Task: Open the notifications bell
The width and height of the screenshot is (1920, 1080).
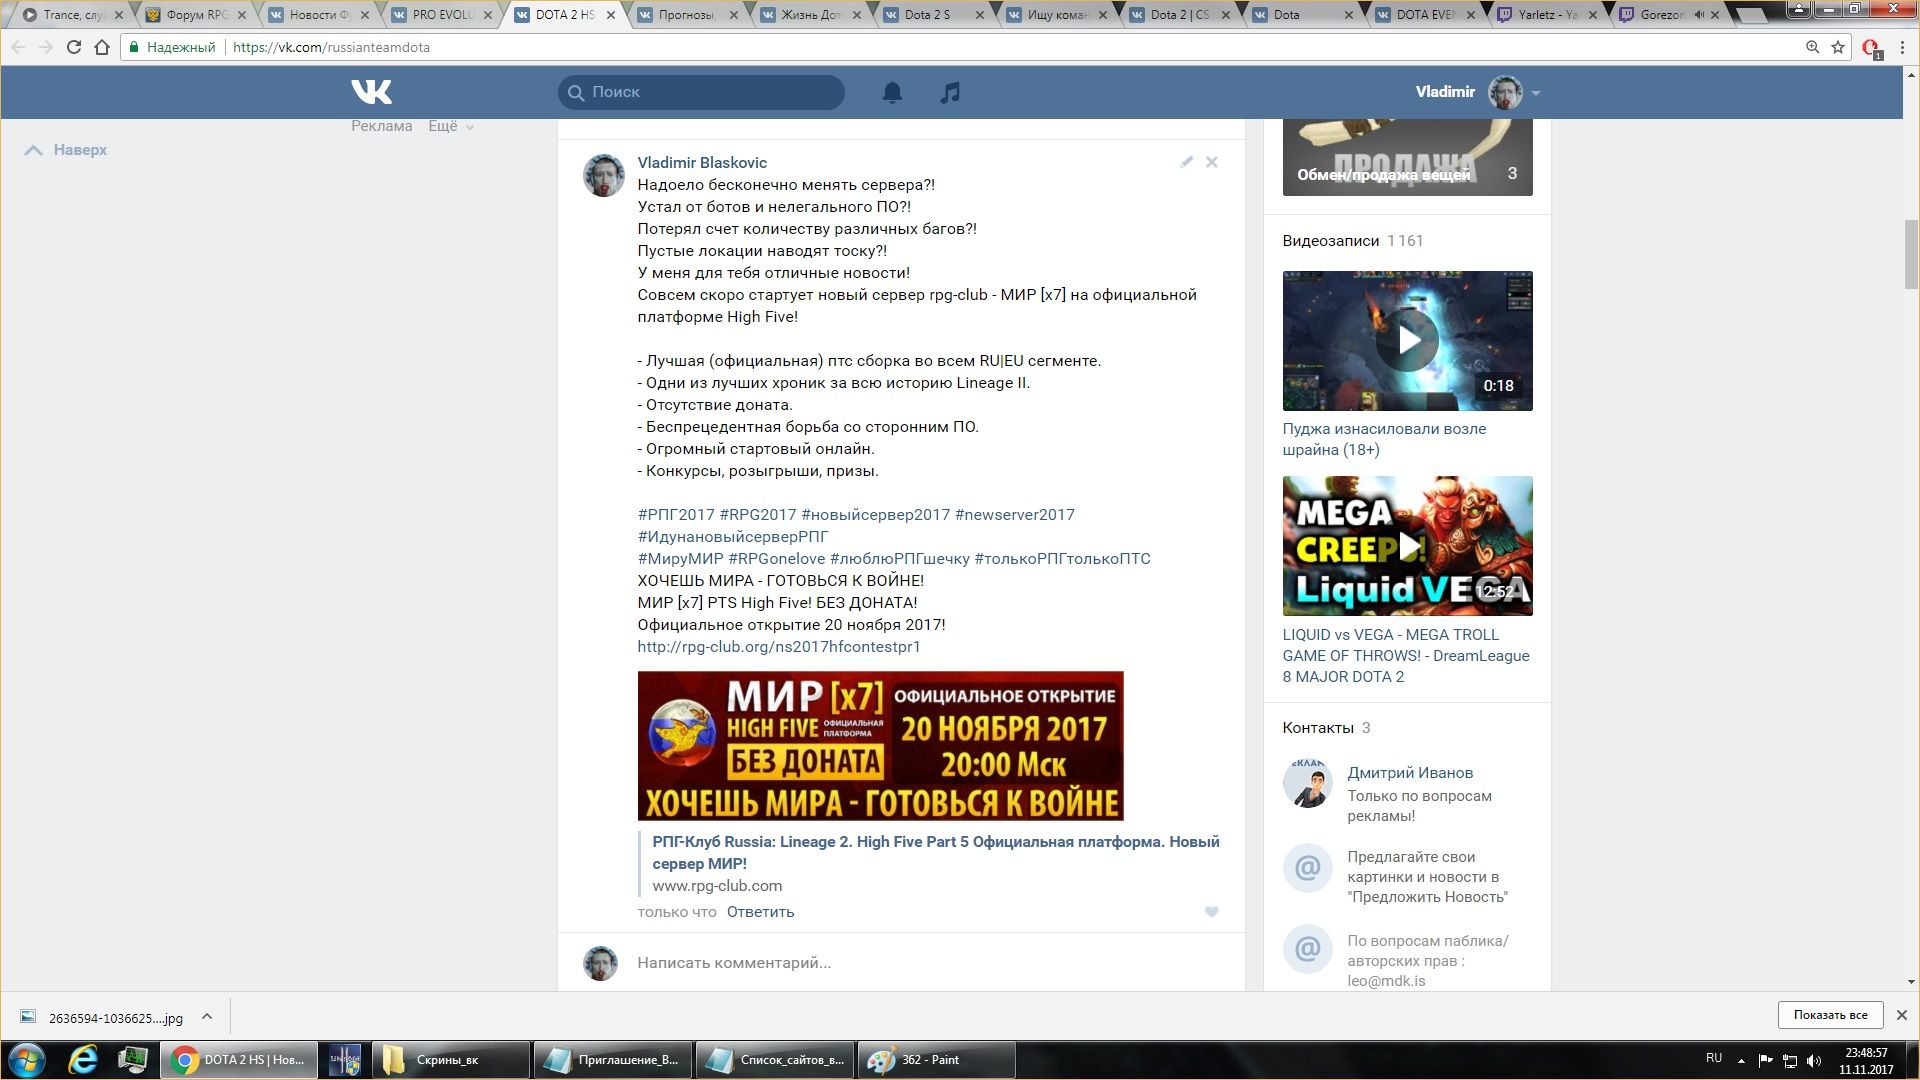Action: 892,92
